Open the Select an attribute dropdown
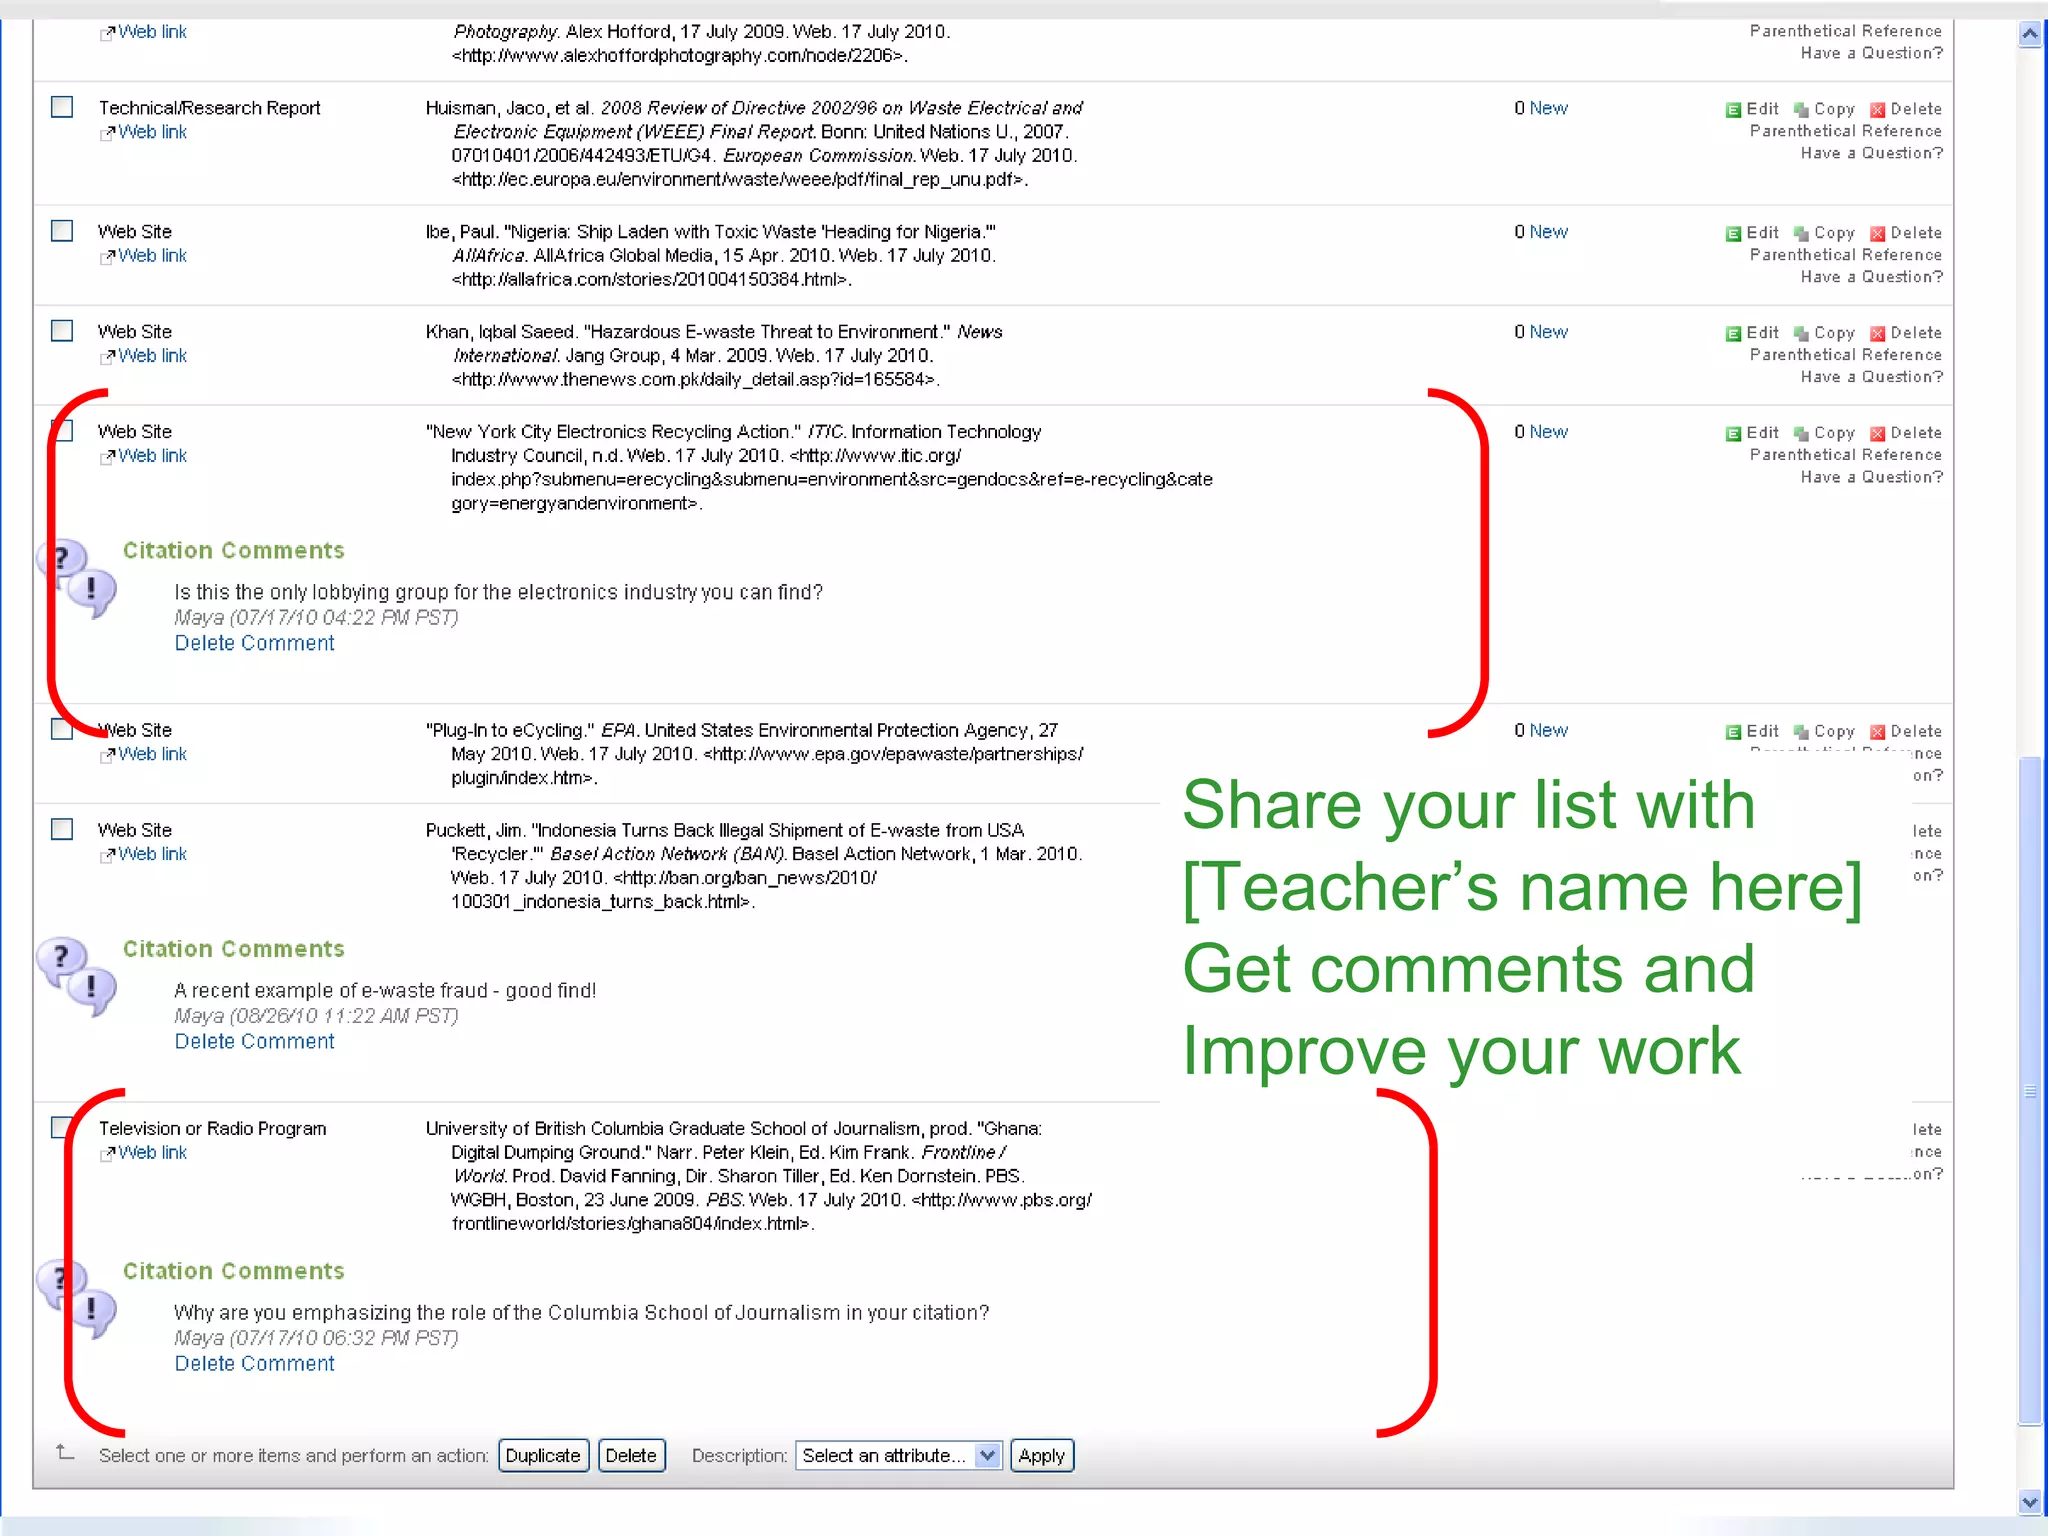Image resolution: width=2048 pixels, height=1536 pixels. [898, 1456]
